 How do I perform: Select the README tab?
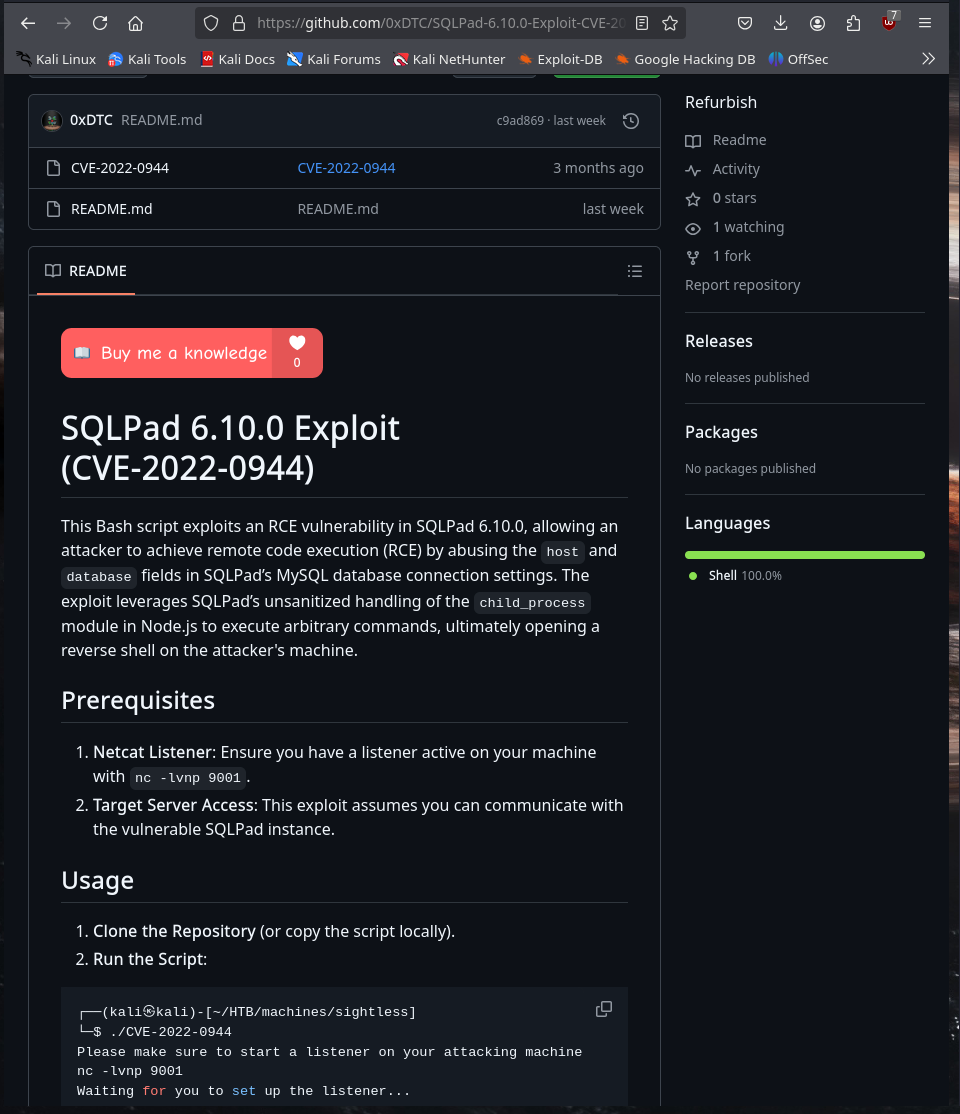click(x=86, y=271)
